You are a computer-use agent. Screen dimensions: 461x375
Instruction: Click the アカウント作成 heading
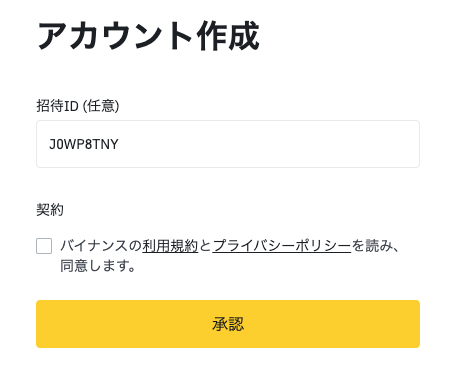(148, 36)
